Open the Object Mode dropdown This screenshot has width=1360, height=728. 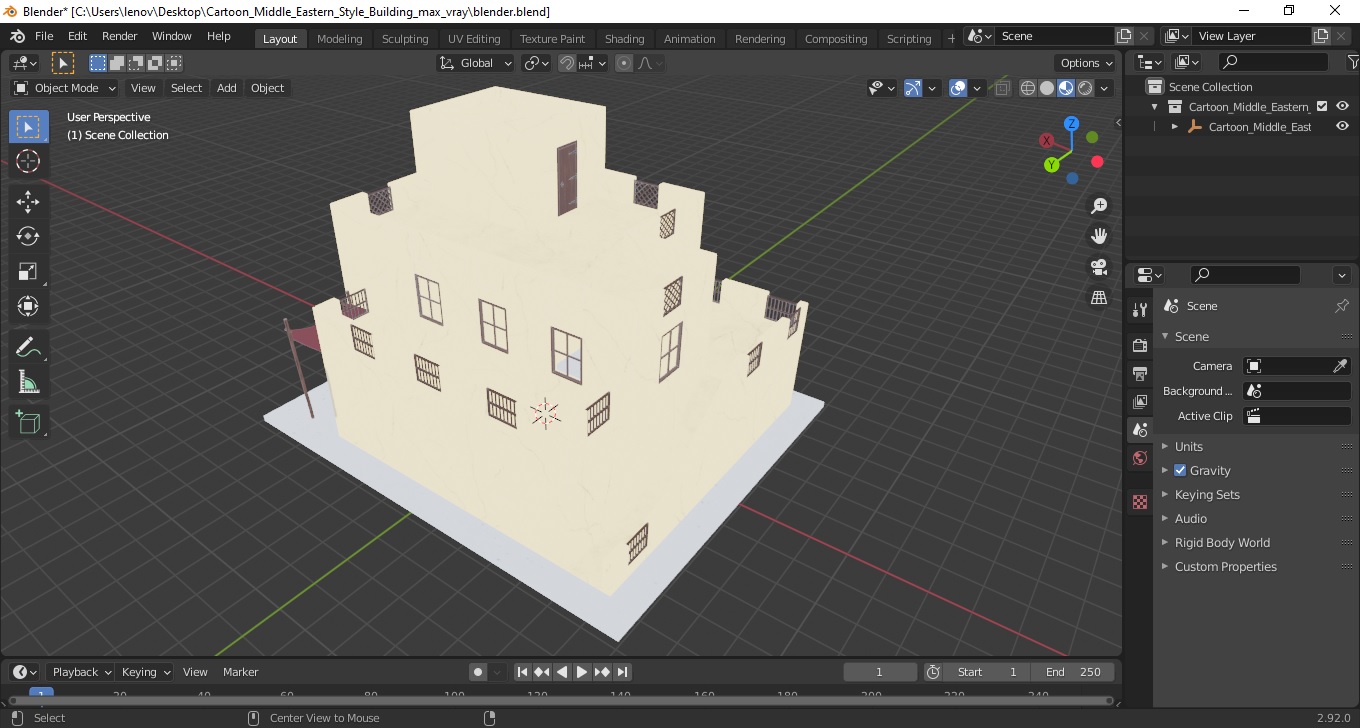point(65,88)
